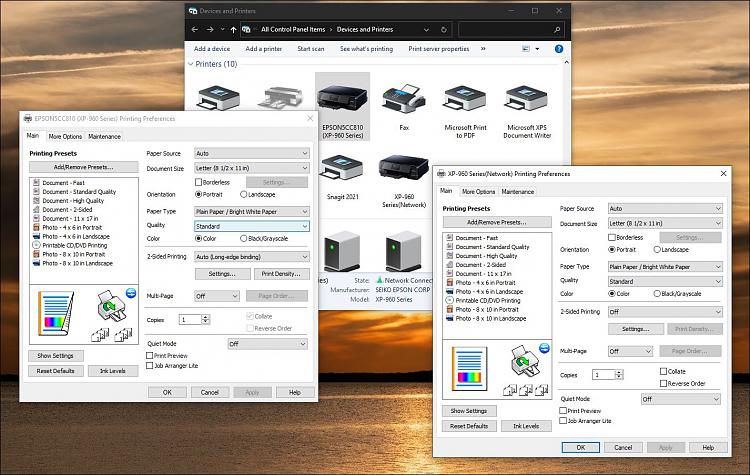Open Quality dropdown in EPSON5CC810 dialog

252,226
